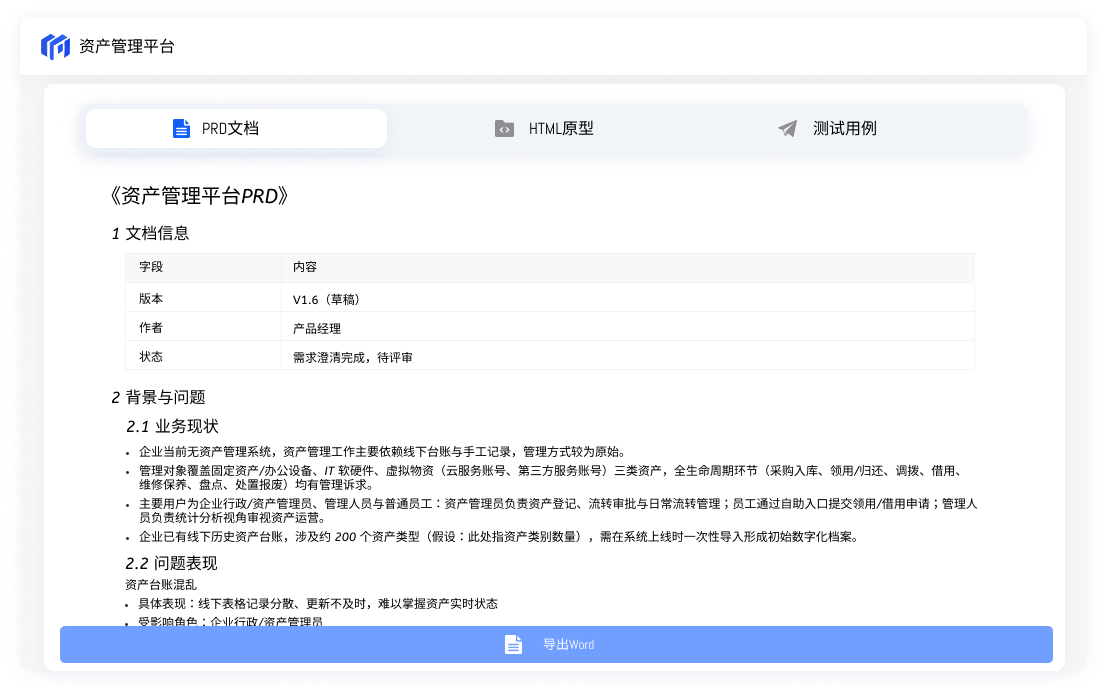Click the heading 1 文档信息
The width and height of the screenshot is (1107, 695).
coord(150,233)
